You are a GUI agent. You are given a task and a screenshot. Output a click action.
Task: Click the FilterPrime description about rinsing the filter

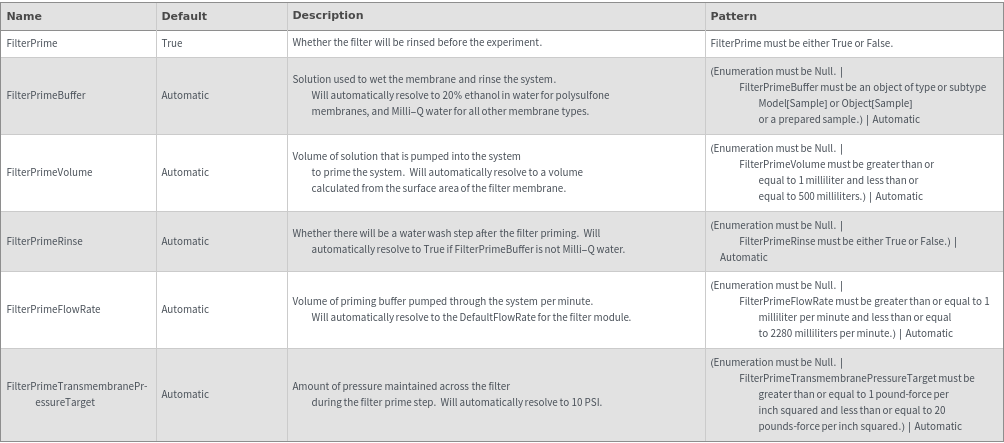[x=417, y=43]
